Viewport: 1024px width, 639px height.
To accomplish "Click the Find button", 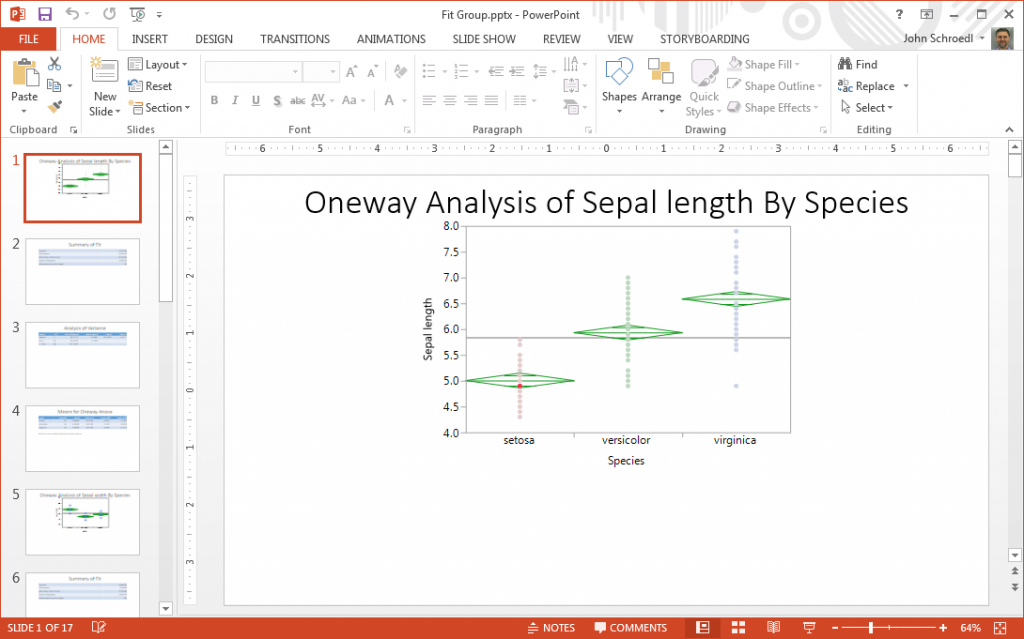I will (858, 65).
